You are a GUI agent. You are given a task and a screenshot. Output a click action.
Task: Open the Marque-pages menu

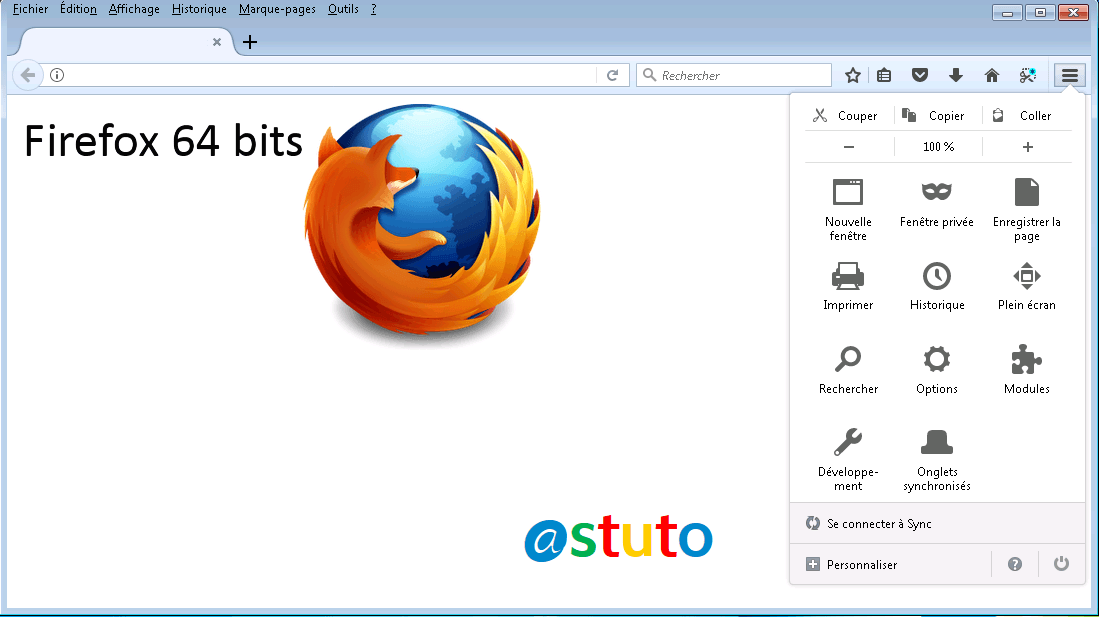coord(277,9)
